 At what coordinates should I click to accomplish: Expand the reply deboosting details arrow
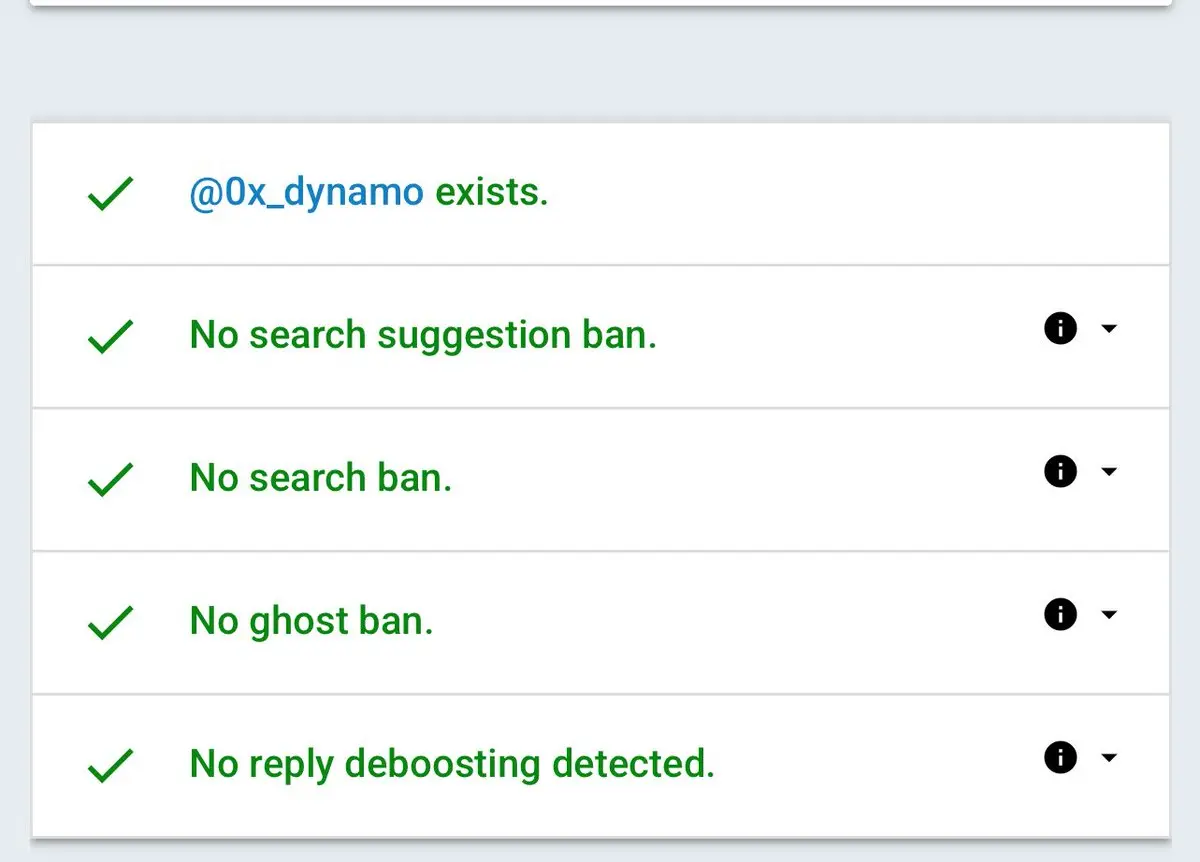pos(1108,757)
